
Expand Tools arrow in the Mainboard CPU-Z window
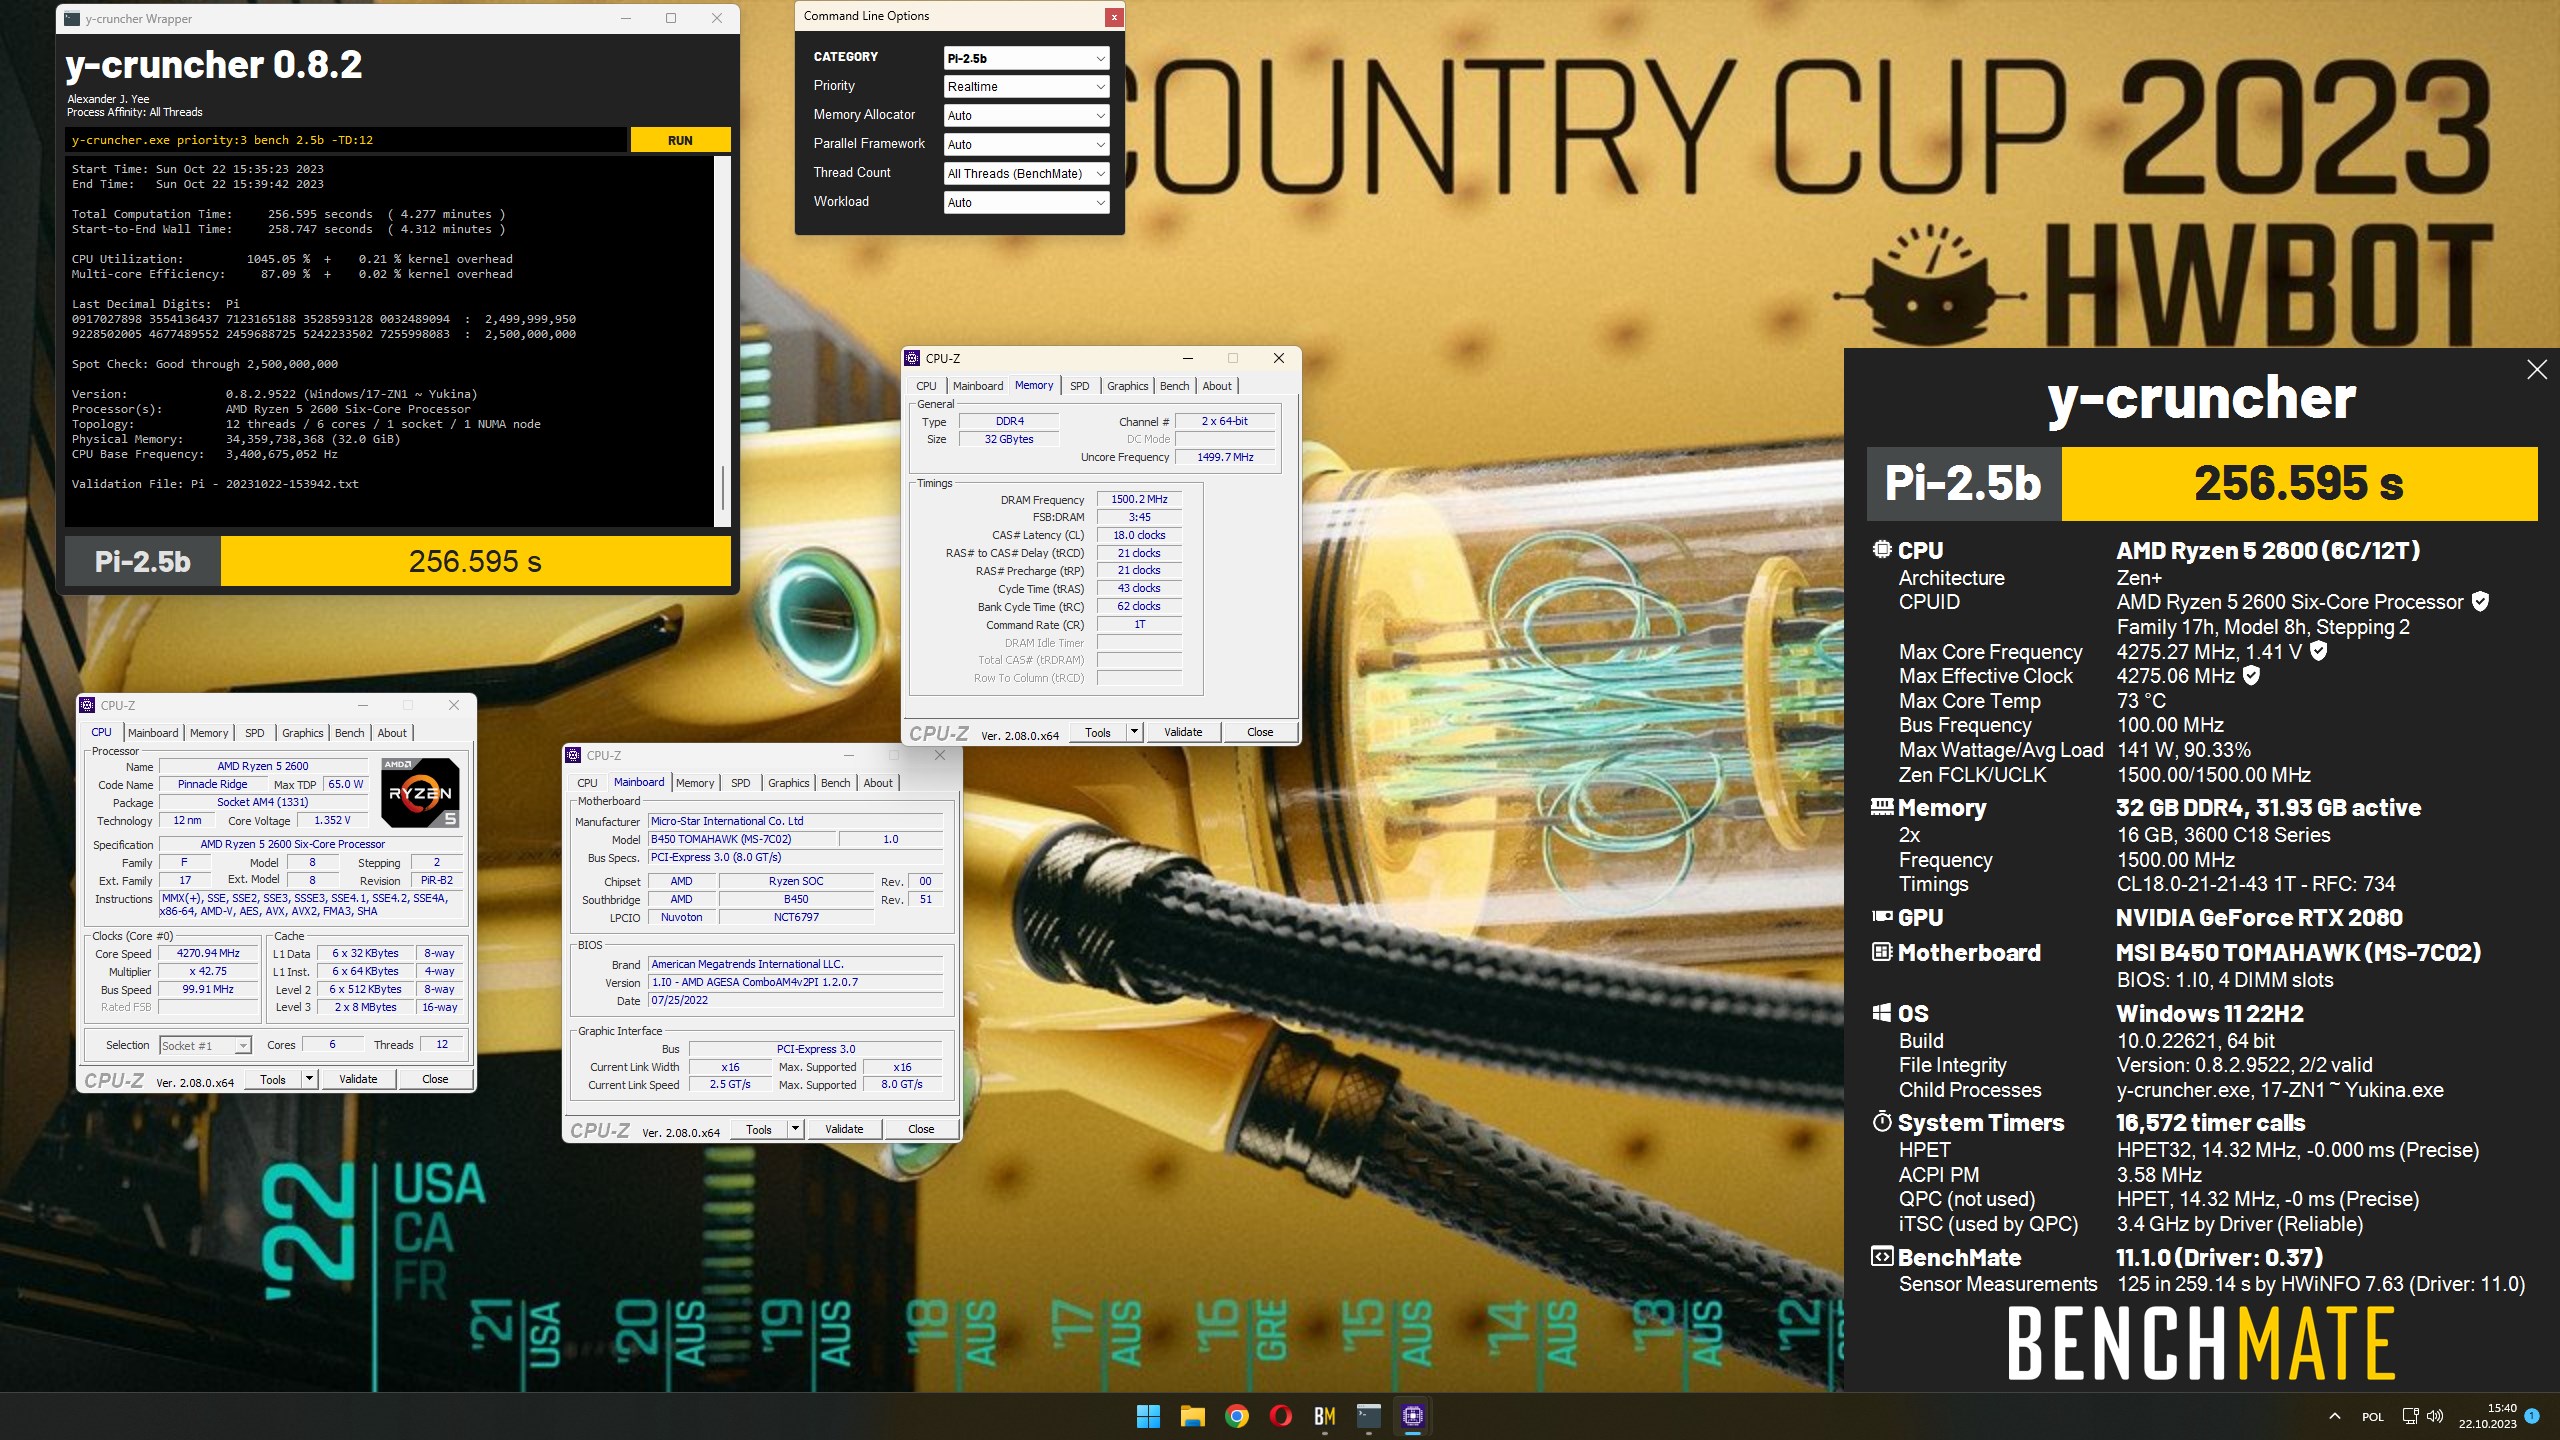[795, 1129]
